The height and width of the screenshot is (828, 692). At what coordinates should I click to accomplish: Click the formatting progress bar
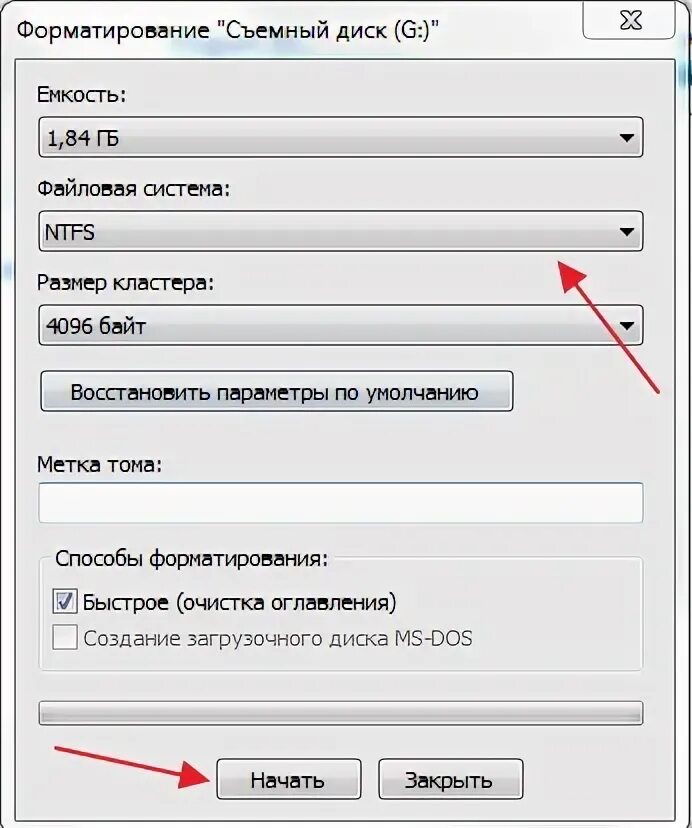tap(341, 713)
